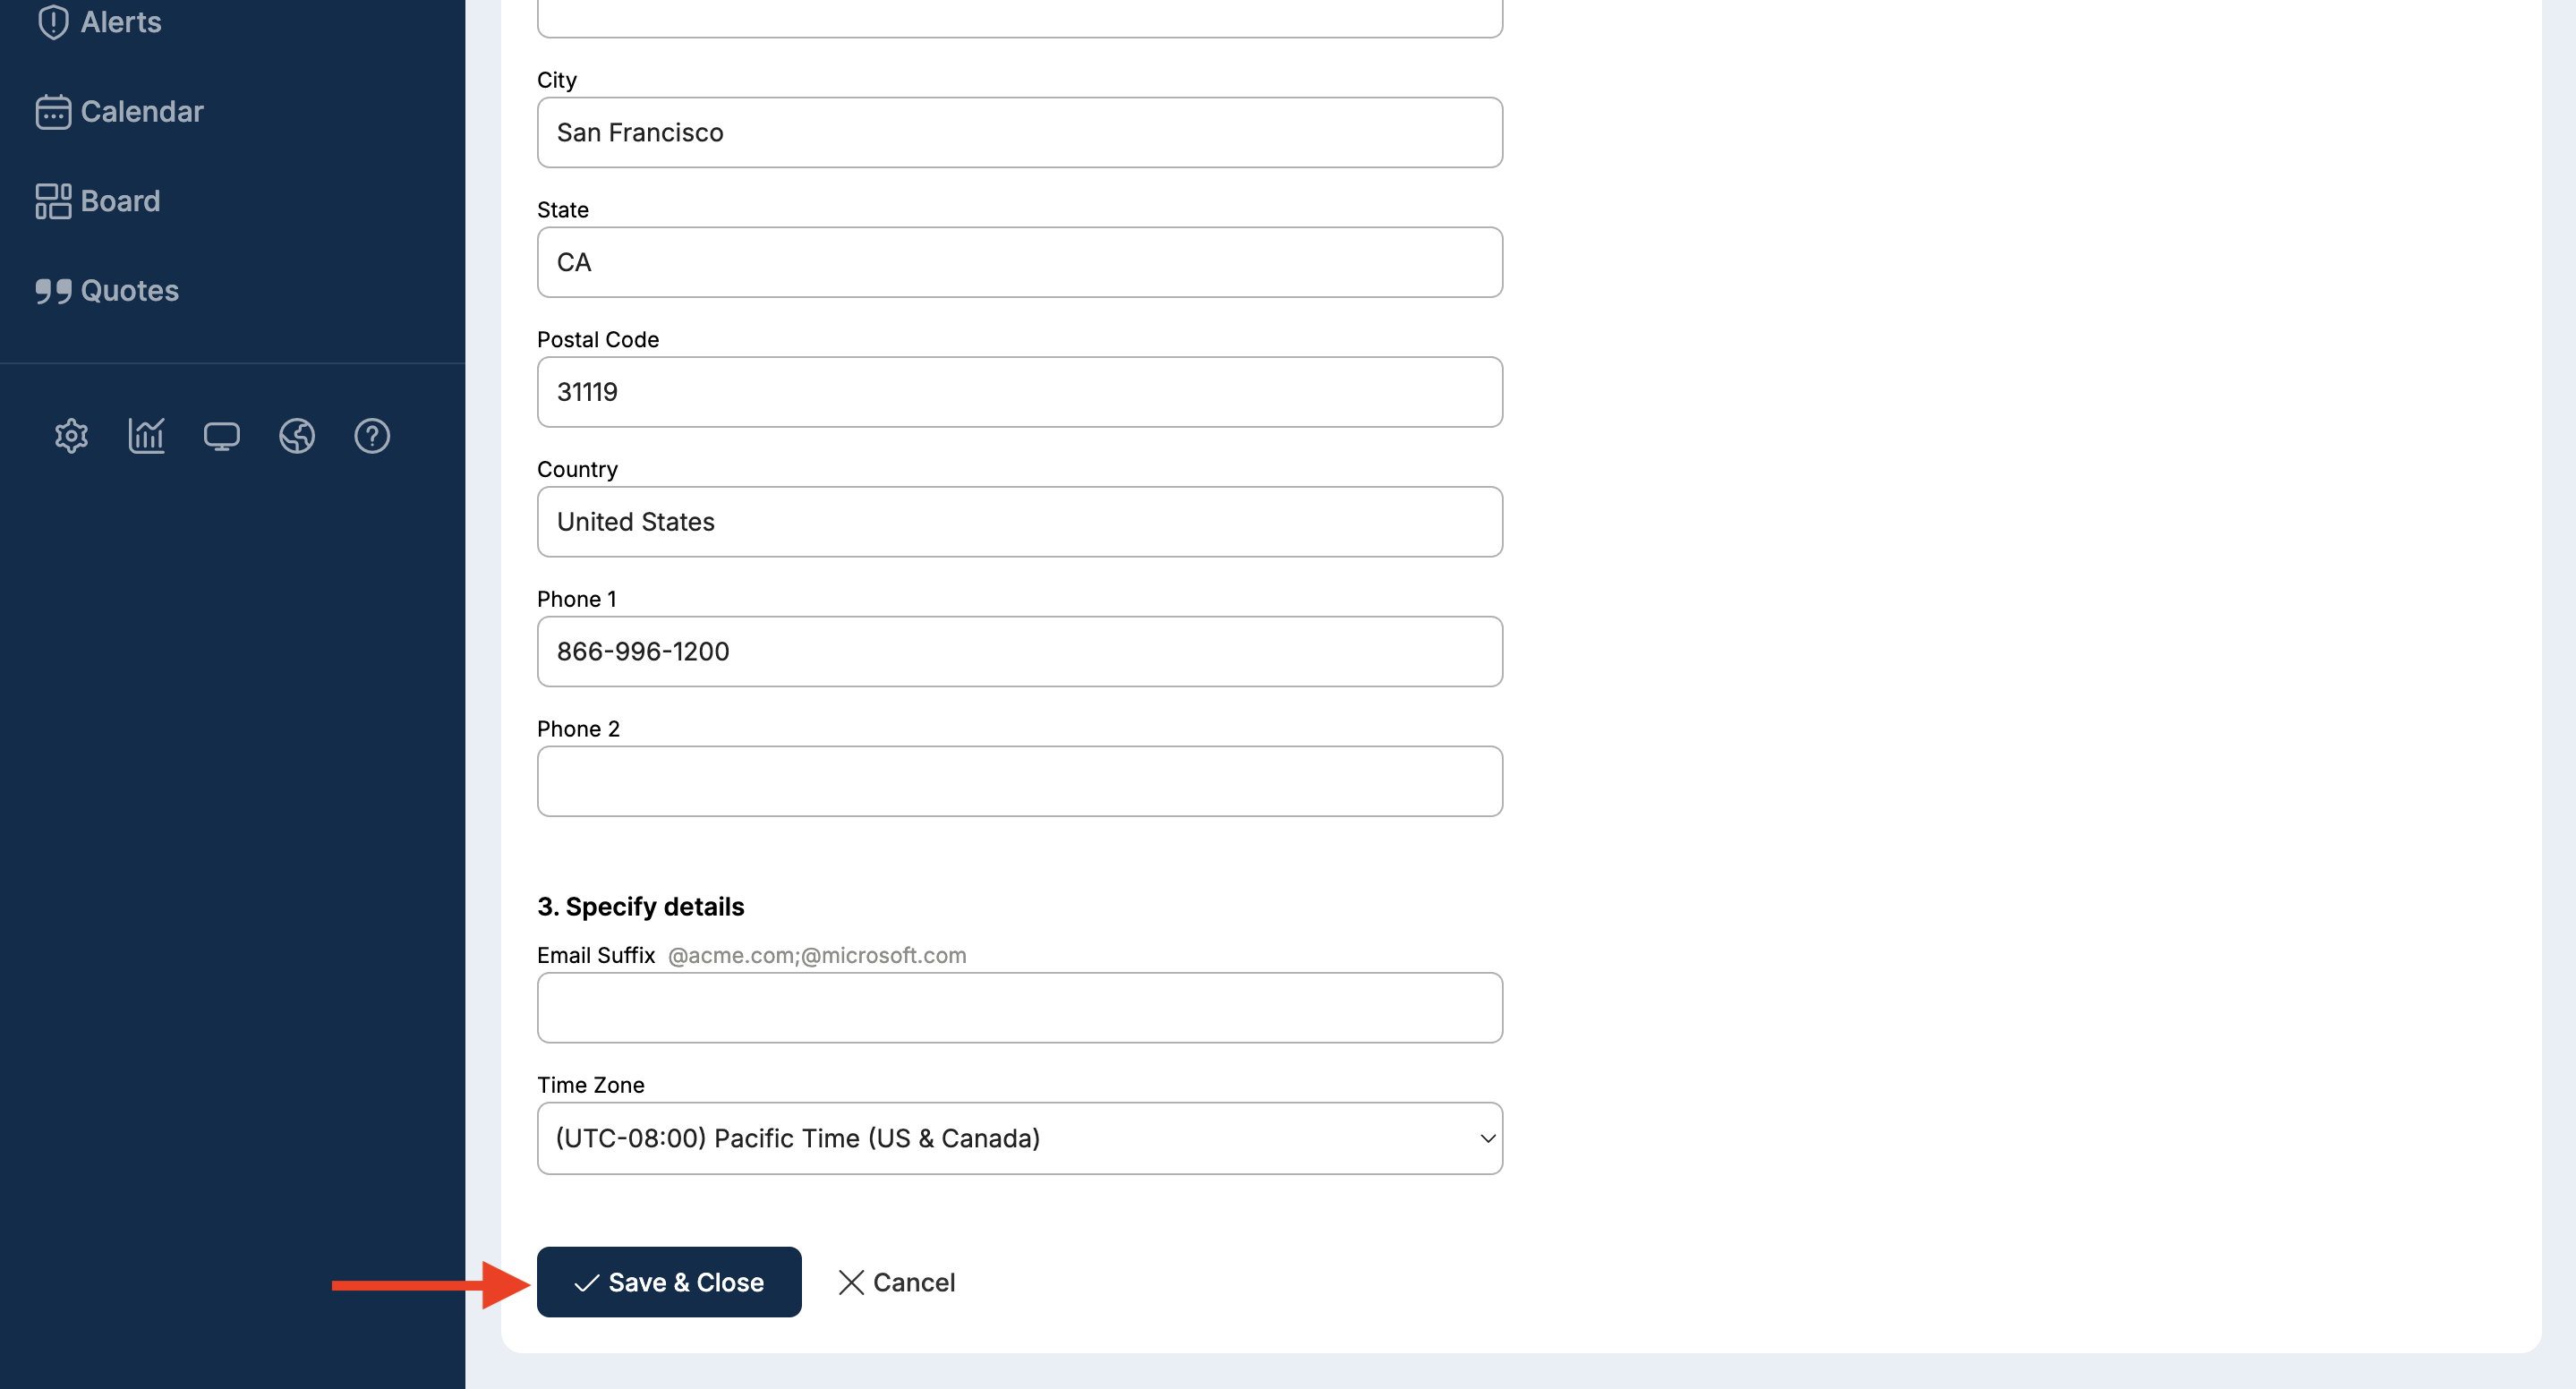Open the settings gear icon

click(71, 436)
